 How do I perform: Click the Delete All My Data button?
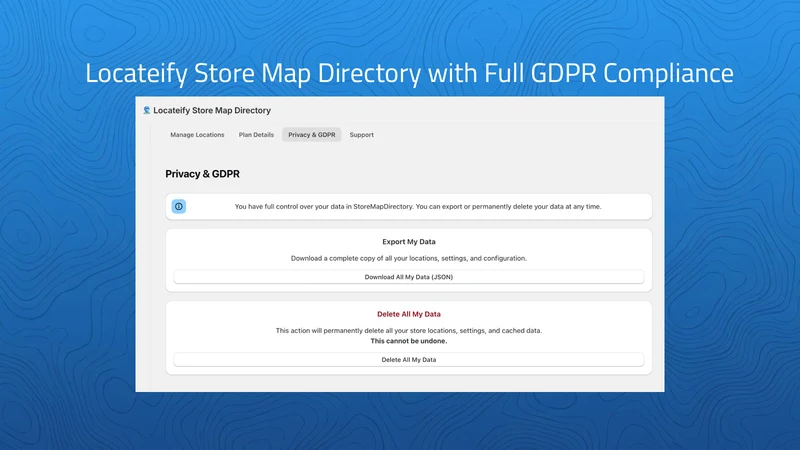tap(409, 360)
